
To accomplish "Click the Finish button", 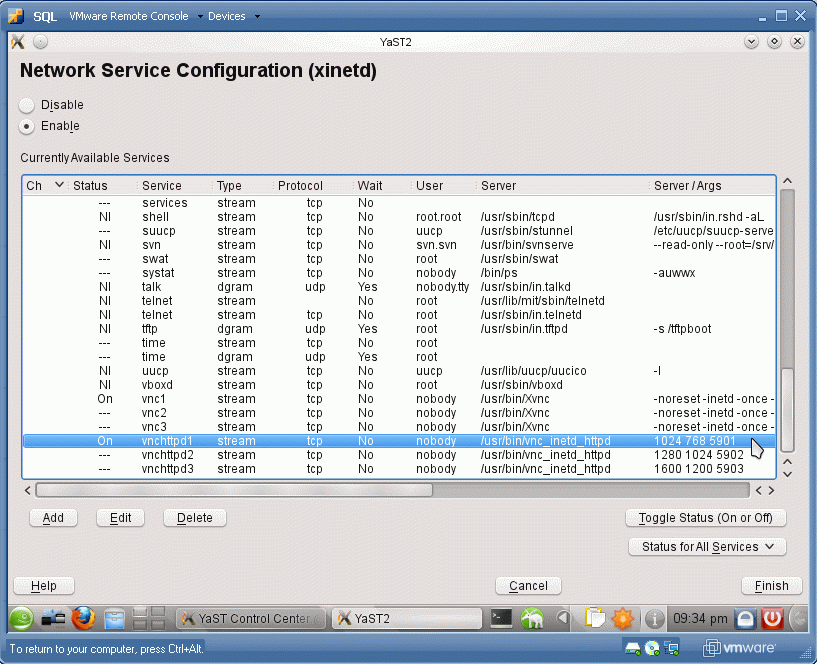I will point(771,586).
